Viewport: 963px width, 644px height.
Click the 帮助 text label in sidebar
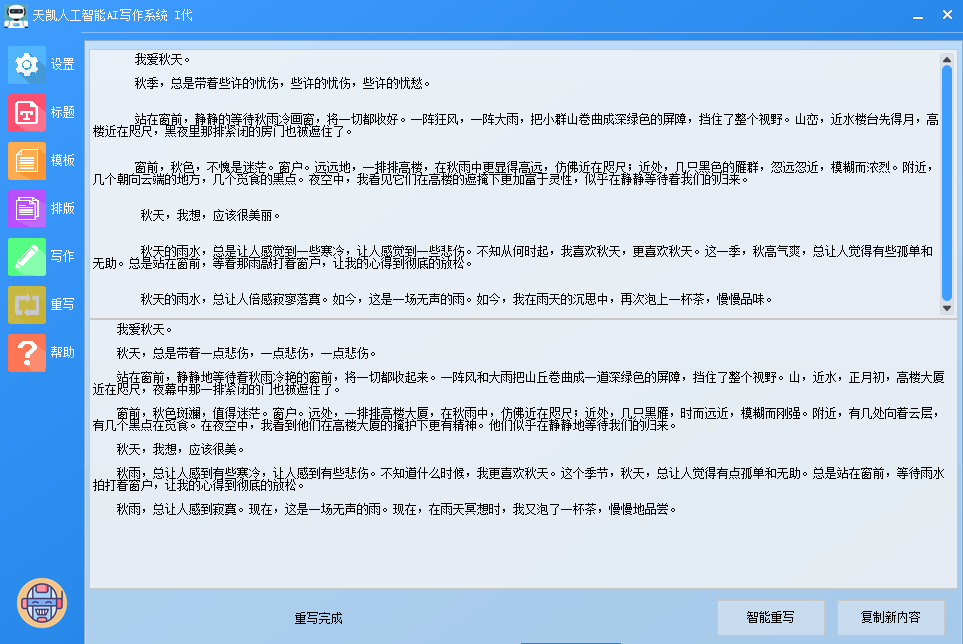coord(63,352)
